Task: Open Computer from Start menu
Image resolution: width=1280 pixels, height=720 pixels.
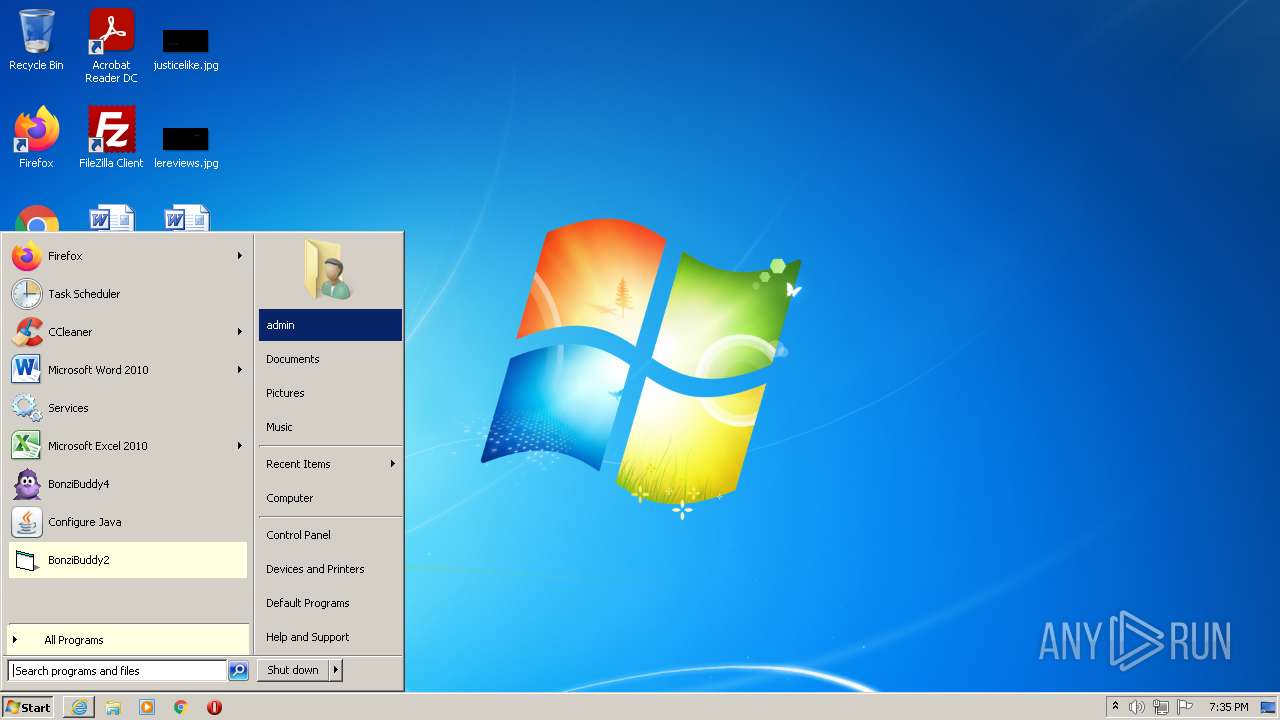Action: tap(330, 498)
